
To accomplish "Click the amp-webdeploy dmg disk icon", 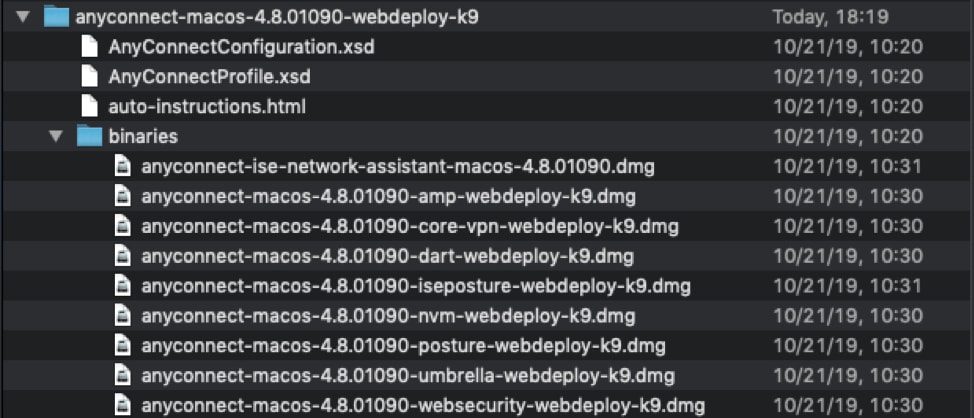I will click(122, 196).
